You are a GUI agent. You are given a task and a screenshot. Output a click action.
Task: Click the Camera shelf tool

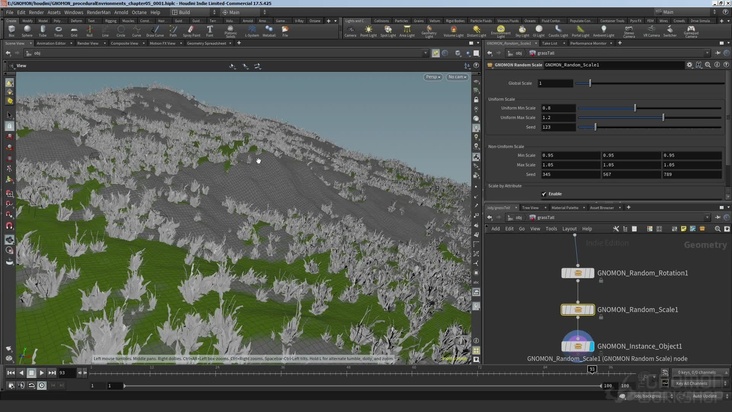click(350, 30)
